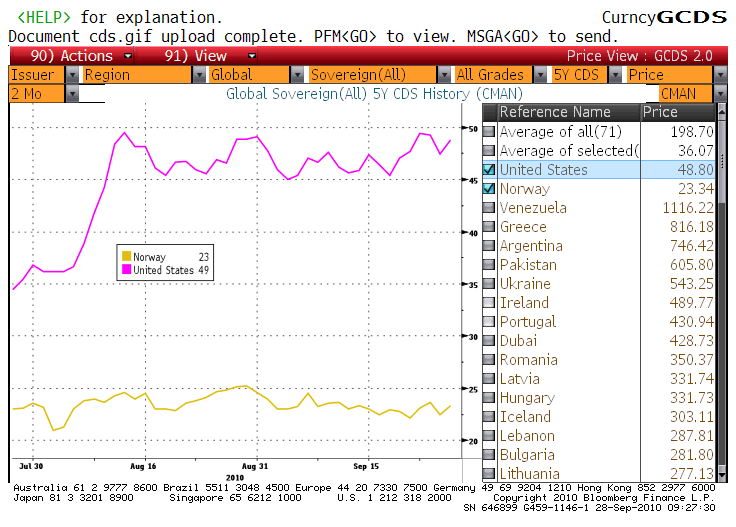Expand the CMAN source dropdown arrow
736x527 pixels.
(720, 94)
